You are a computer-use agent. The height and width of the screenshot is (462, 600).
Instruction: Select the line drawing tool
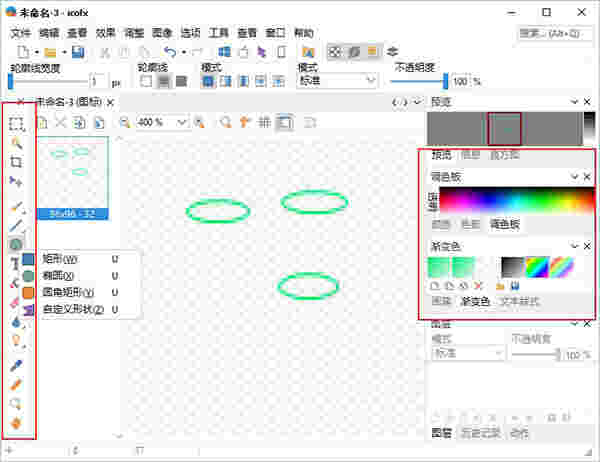pos(16,225)
